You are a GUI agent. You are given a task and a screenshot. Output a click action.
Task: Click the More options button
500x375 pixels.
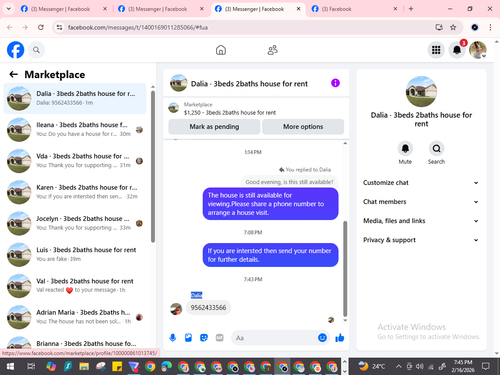(303, 127)
